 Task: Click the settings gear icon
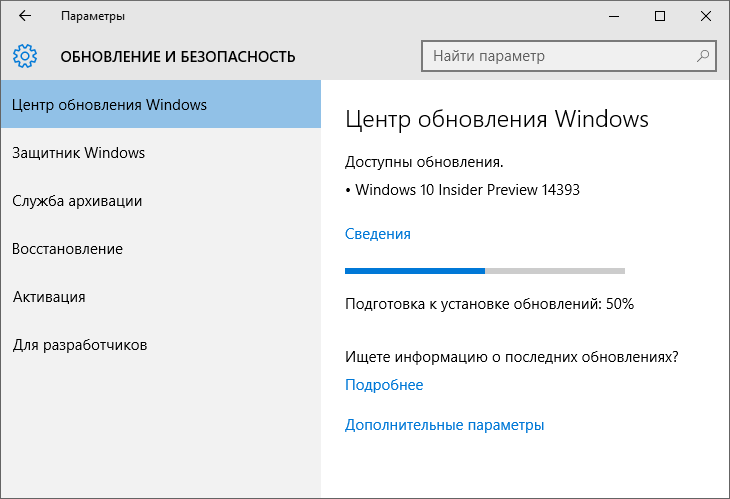pyautogui.click(x=26, y=56)
